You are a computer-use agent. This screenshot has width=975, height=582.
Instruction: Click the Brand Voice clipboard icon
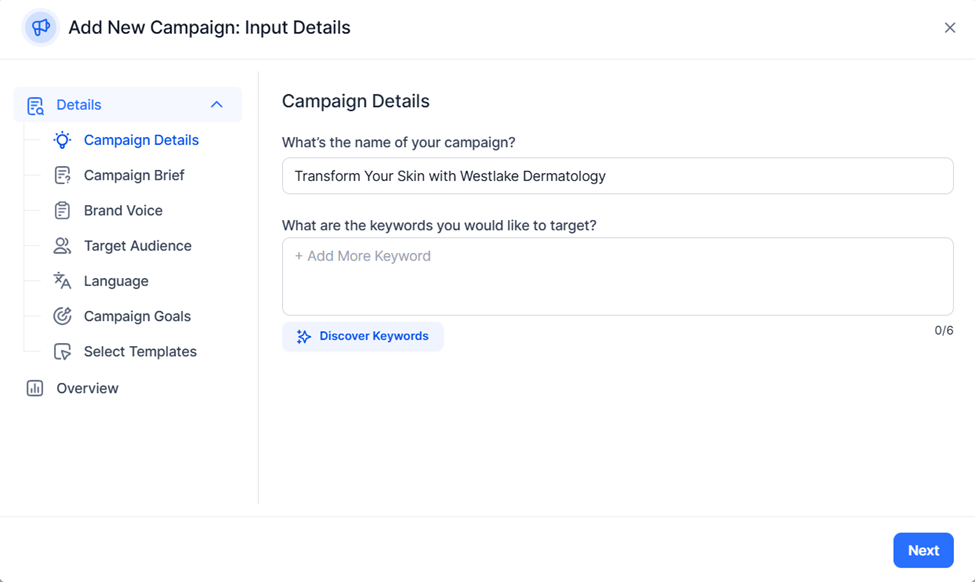(x=62, y=211)
